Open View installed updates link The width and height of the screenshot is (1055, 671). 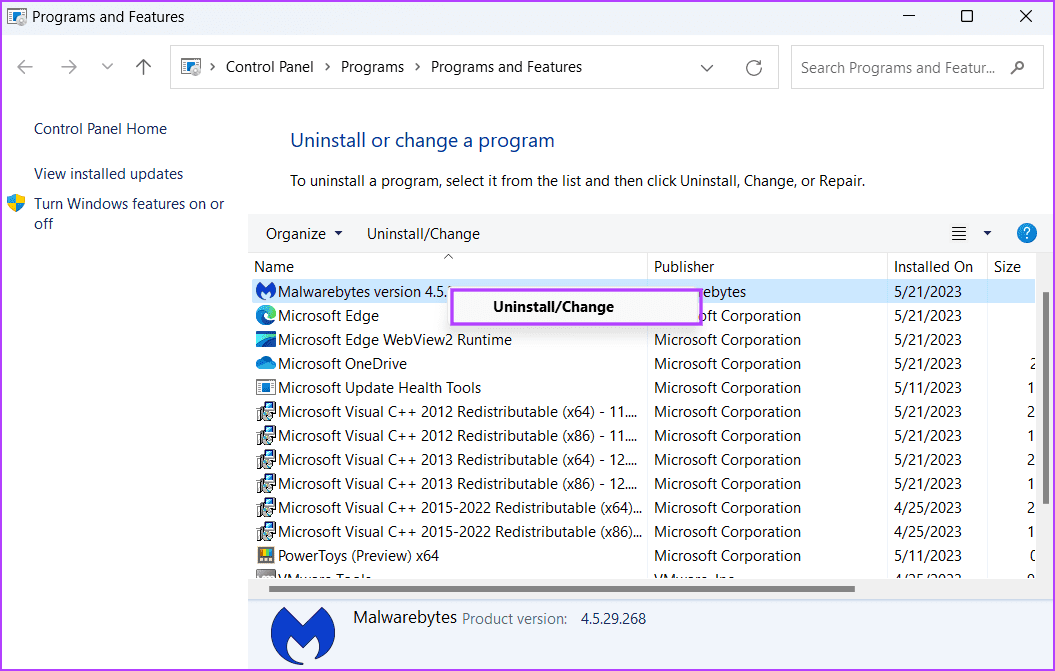pyautogui.click(x=108, y=174)
